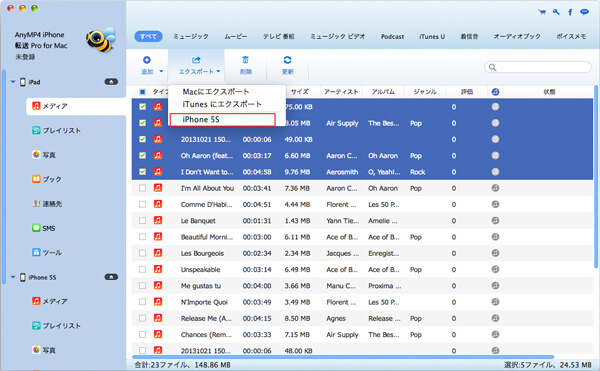Check the Les Bourgeois row checkbox
The height and width of the screenshot is (371, 600).
[142, 253]
